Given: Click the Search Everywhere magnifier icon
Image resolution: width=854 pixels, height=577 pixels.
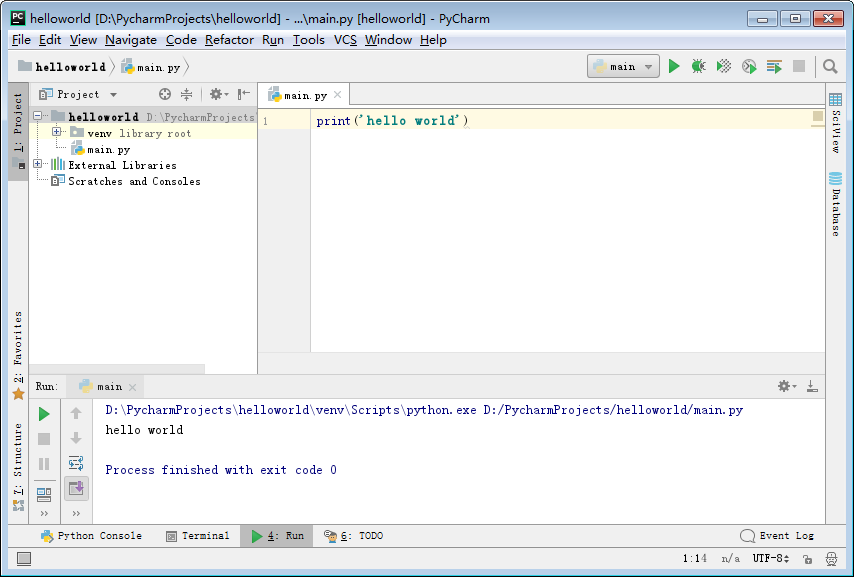Looking at the screenshot, I should [x=830, y=66].
